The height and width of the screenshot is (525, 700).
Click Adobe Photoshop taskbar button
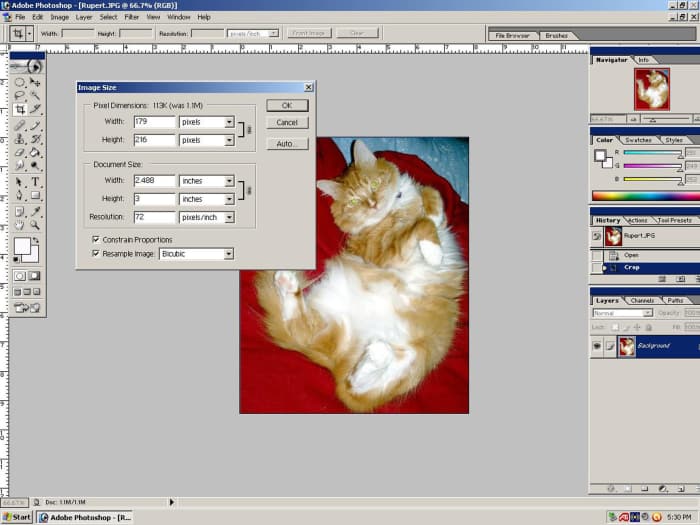tap(85, 517)
